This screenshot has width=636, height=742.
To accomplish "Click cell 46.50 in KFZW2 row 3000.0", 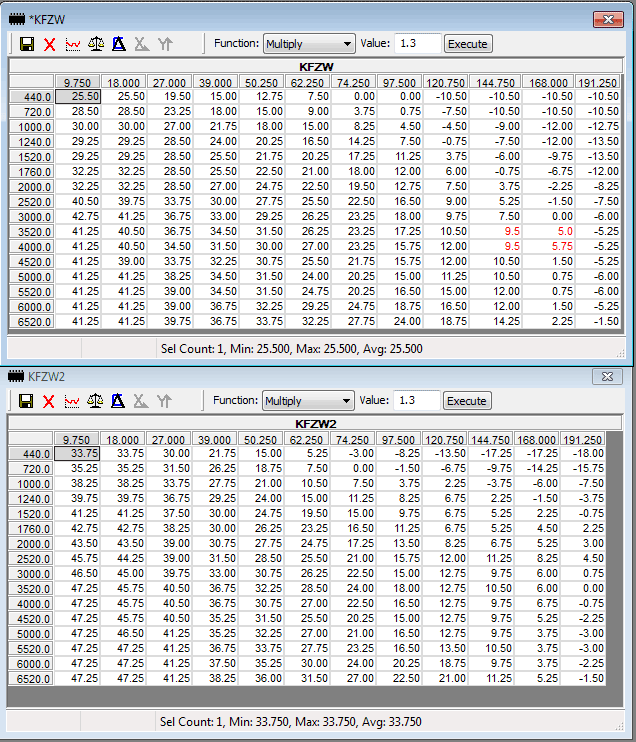I will (x=77, y=573).
